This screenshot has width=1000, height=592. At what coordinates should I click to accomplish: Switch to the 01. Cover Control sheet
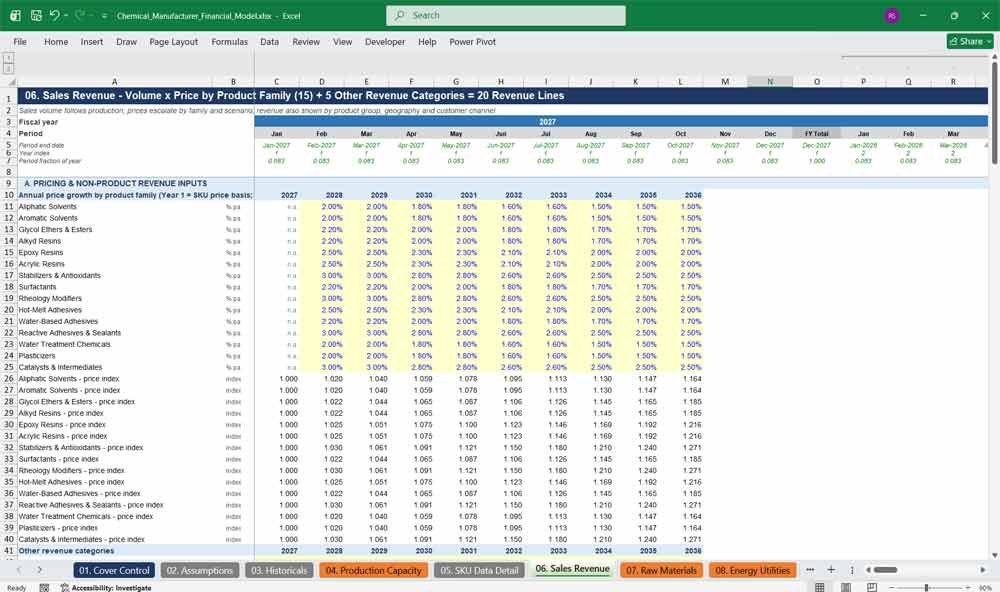[x=114, y=570]
